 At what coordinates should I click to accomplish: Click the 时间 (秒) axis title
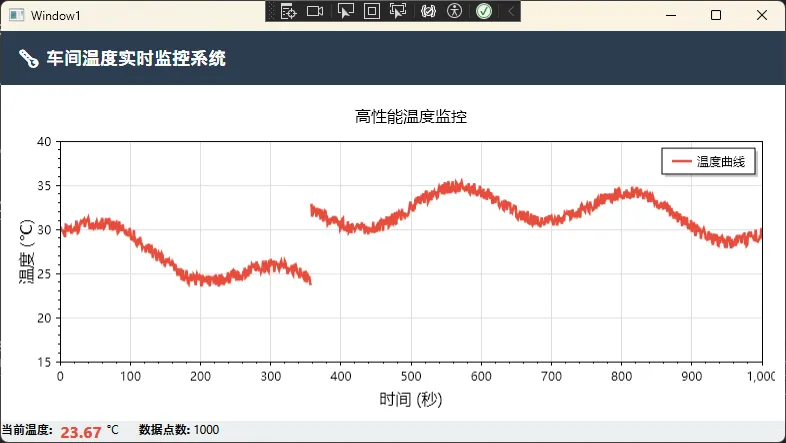tap(411, 399)
